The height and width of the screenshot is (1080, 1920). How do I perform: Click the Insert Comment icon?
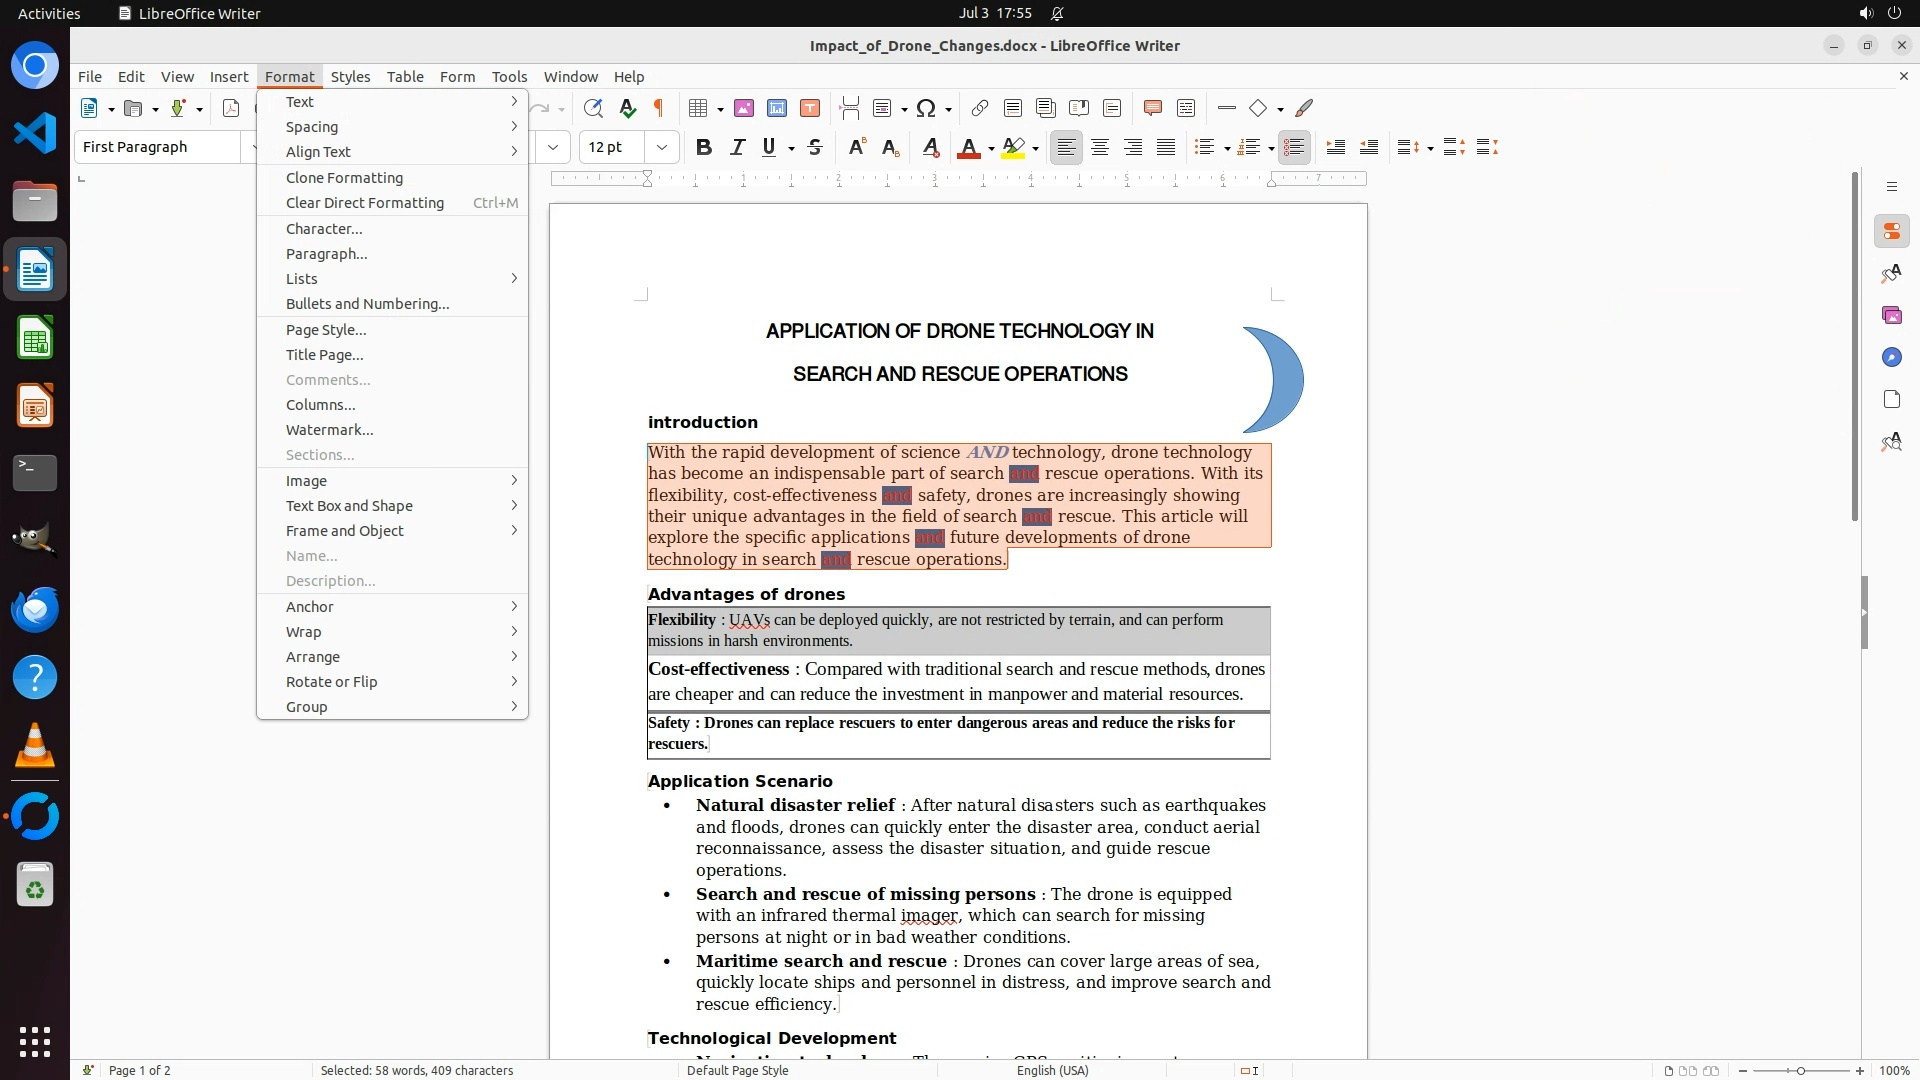[x=1152, y=108]
